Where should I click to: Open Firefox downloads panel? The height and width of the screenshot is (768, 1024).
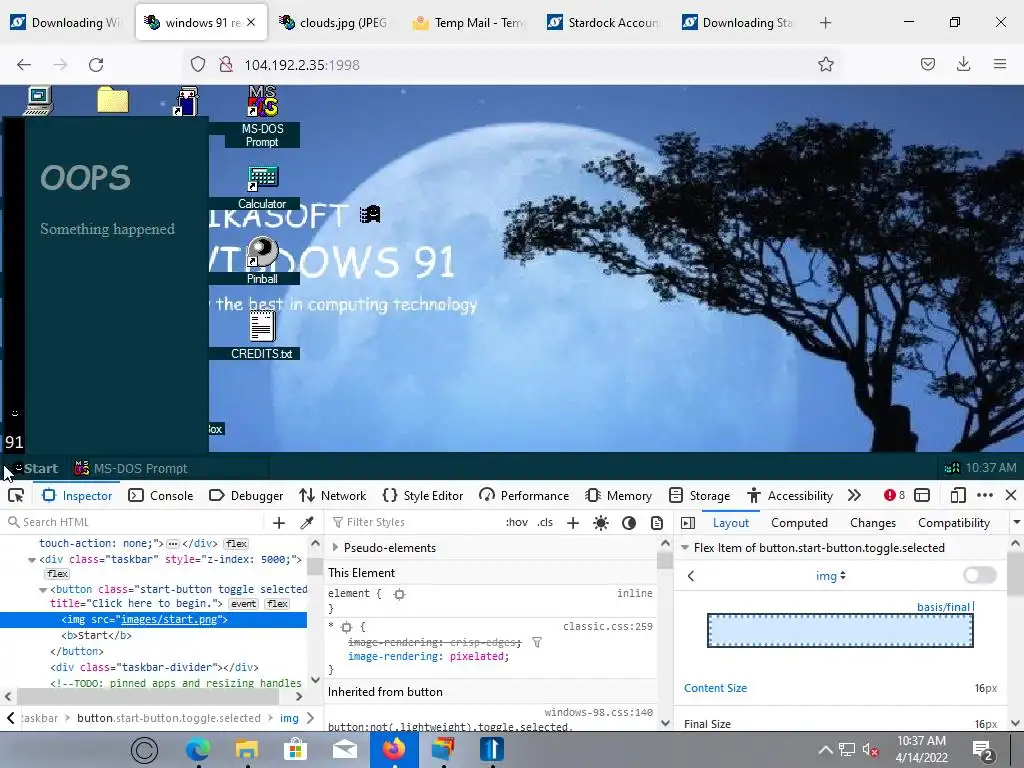[963, 64]
